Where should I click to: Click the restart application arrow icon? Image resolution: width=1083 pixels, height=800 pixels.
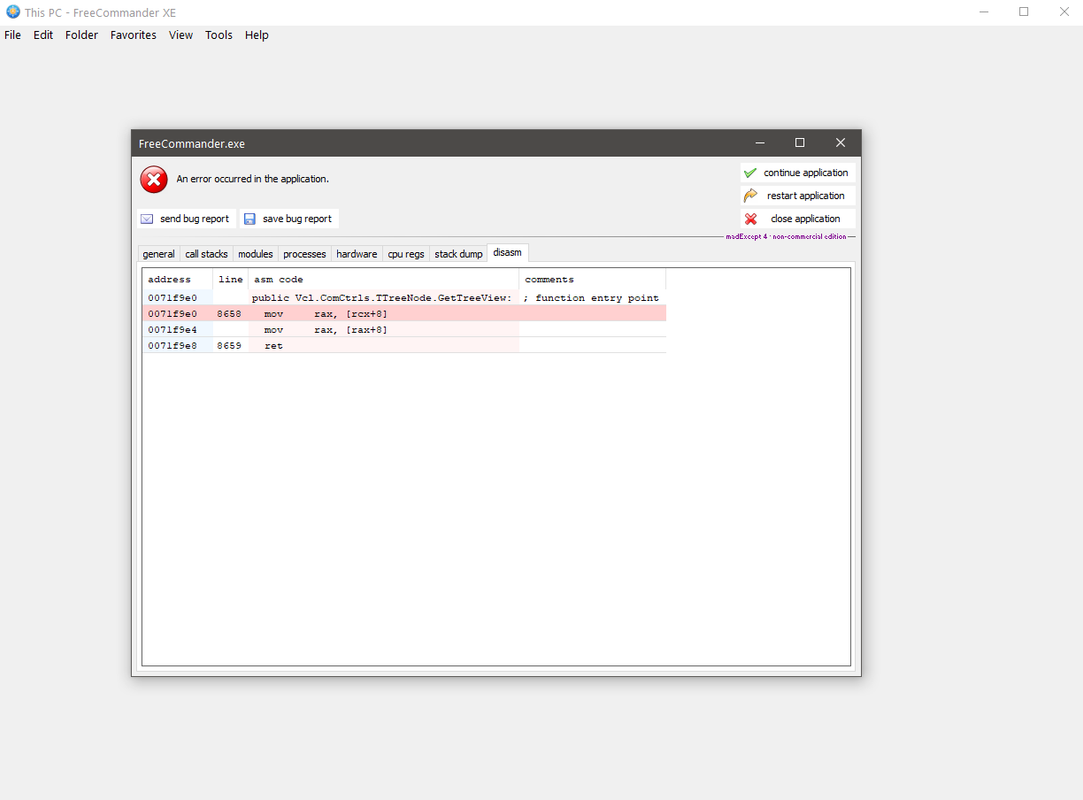[x=750, y=196]
